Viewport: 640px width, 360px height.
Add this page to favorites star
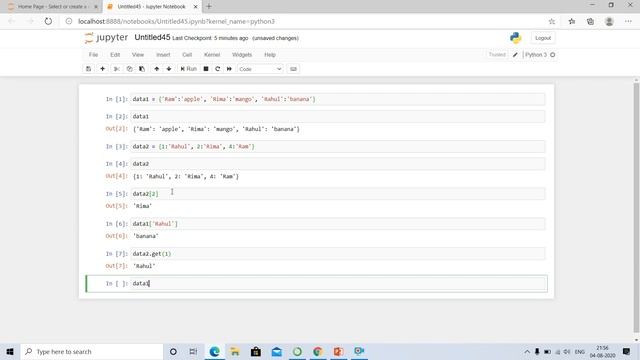[x=552, y=21]
